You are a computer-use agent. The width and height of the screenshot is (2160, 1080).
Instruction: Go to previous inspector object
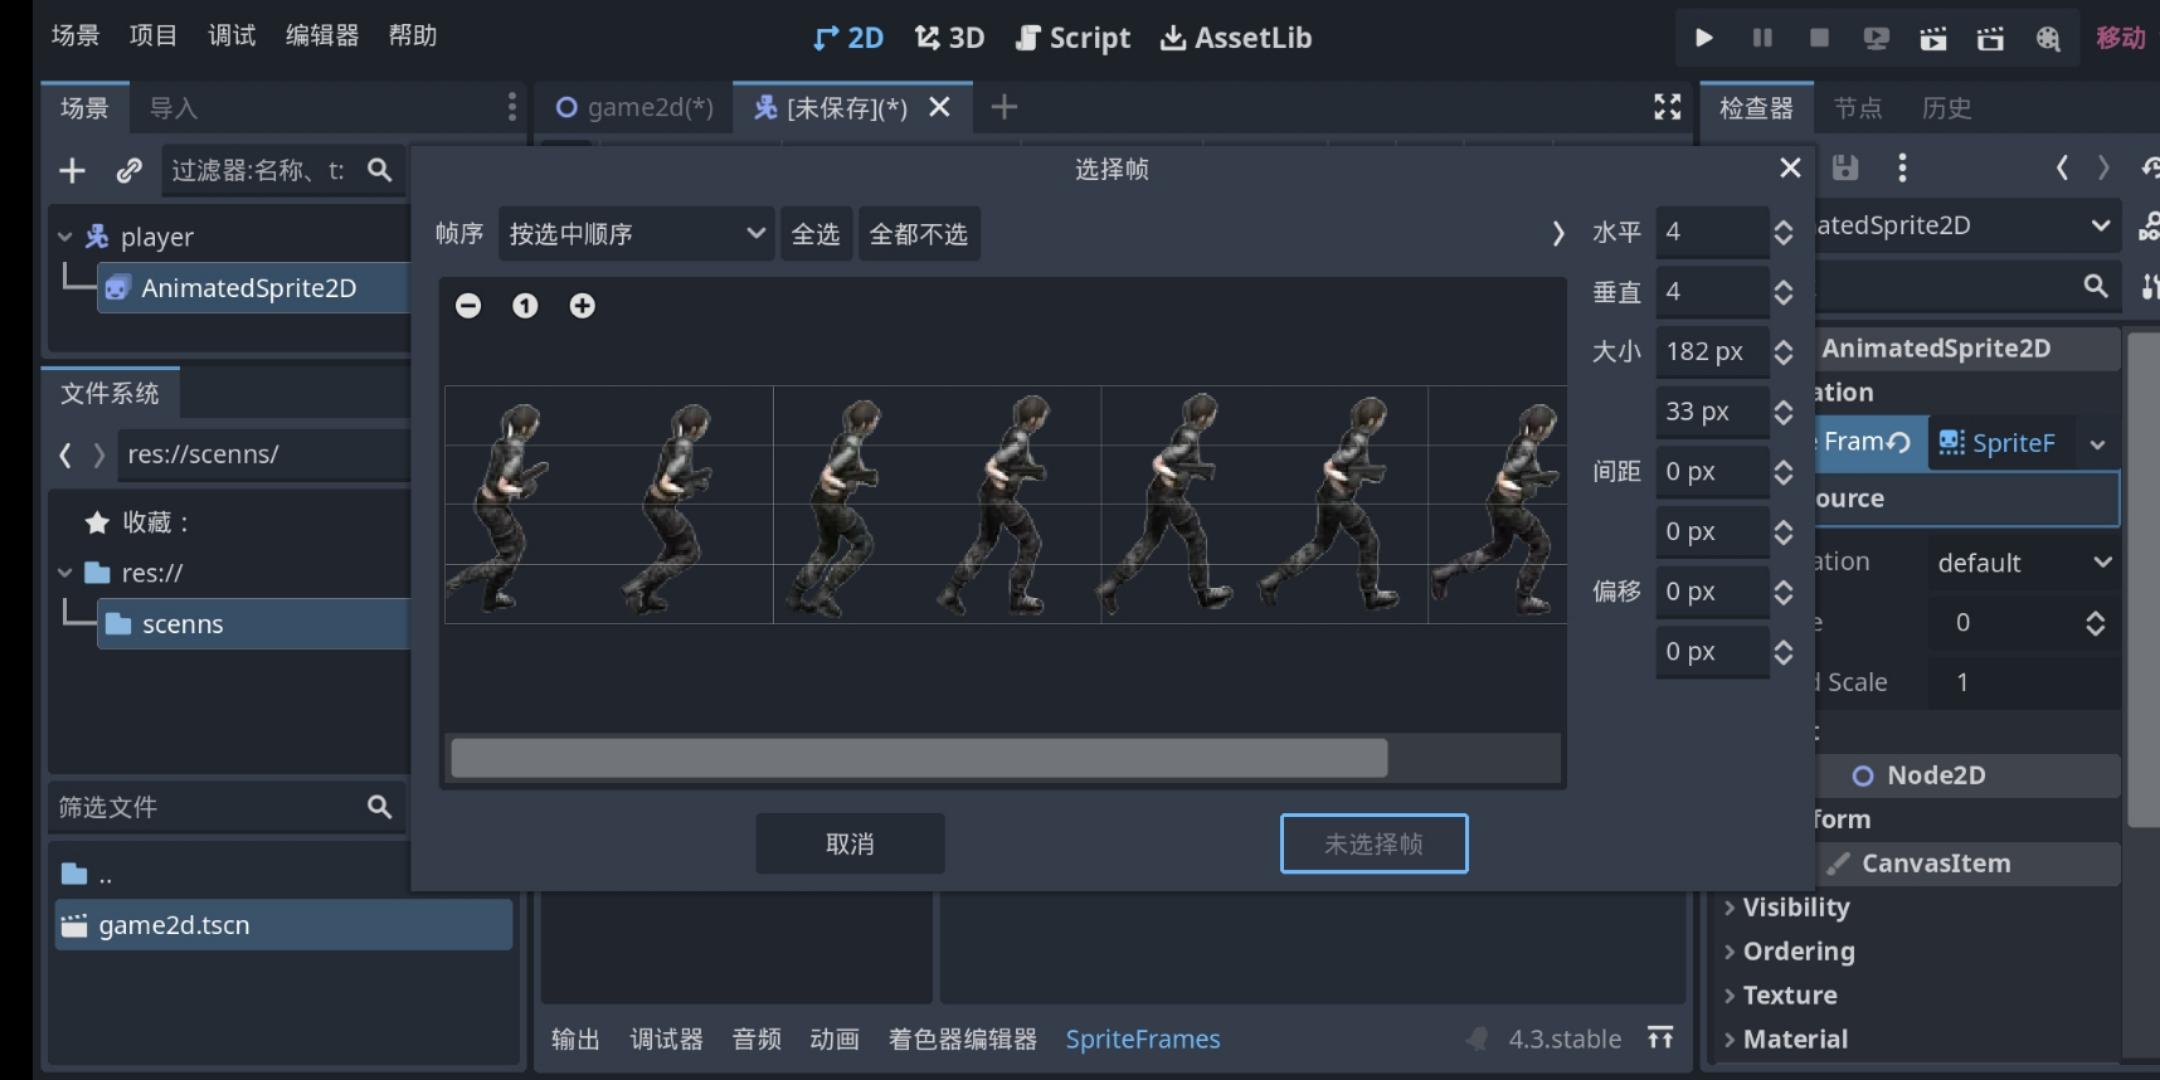point(2061,168)
